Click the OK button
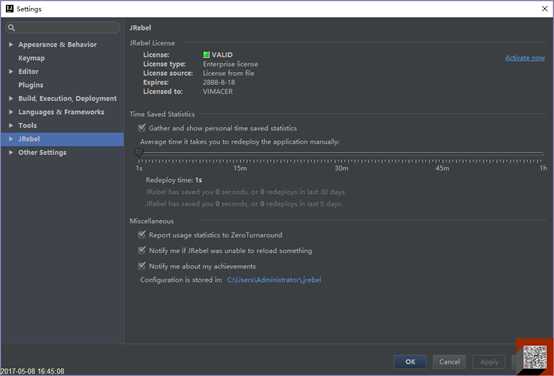 (410, 362)
